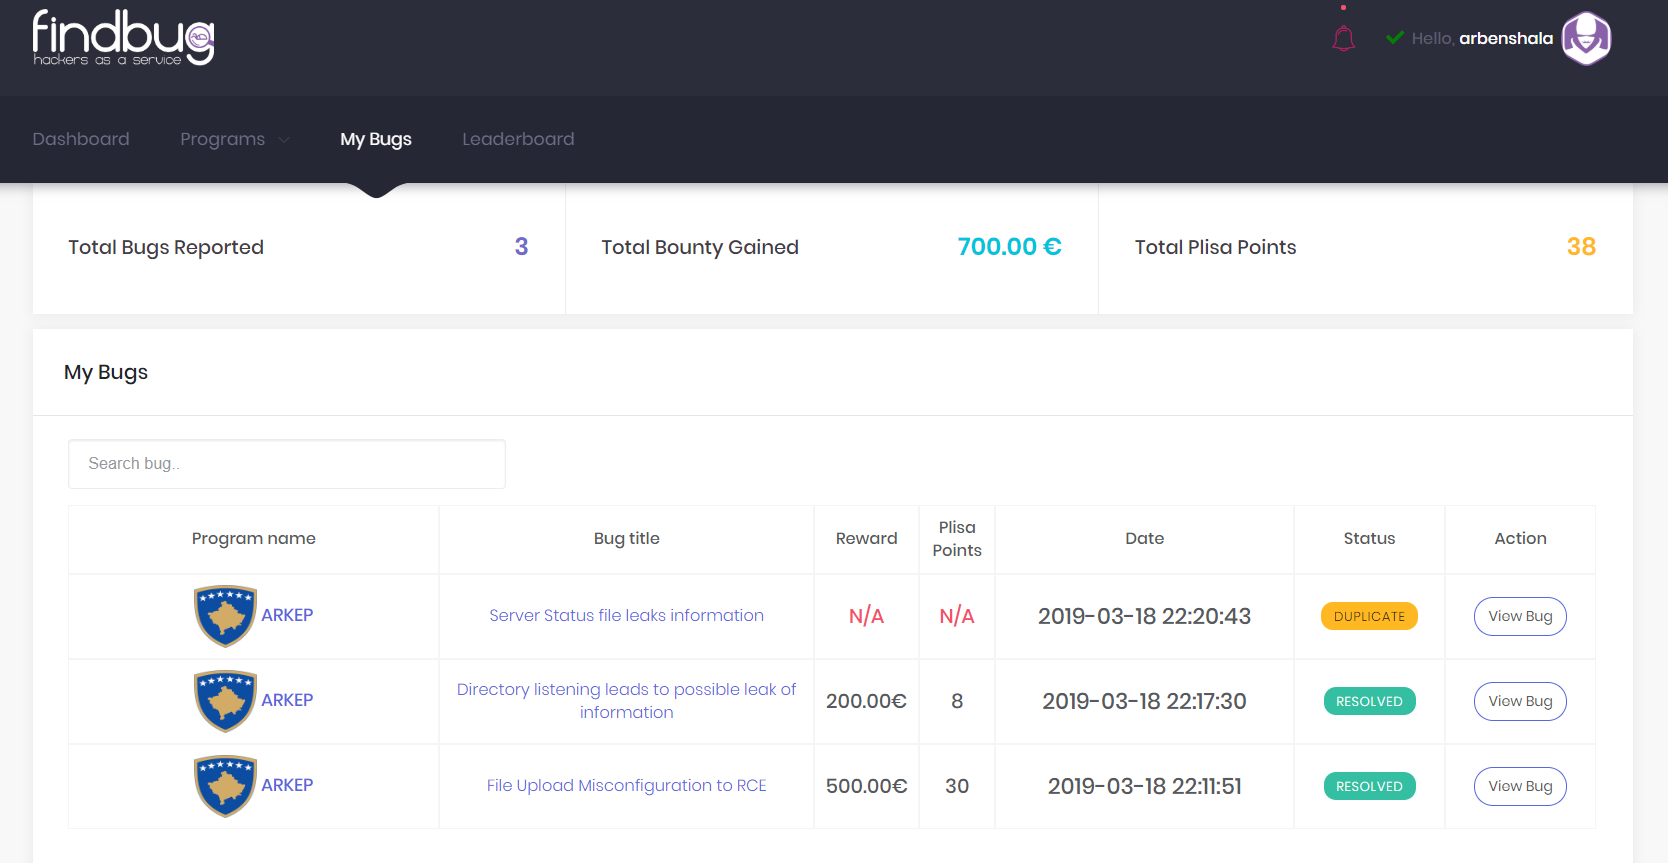The image size is (1668, 863).
Task: Open File Upload Misconfiguration to RCE link
Action: click(626, 786)
